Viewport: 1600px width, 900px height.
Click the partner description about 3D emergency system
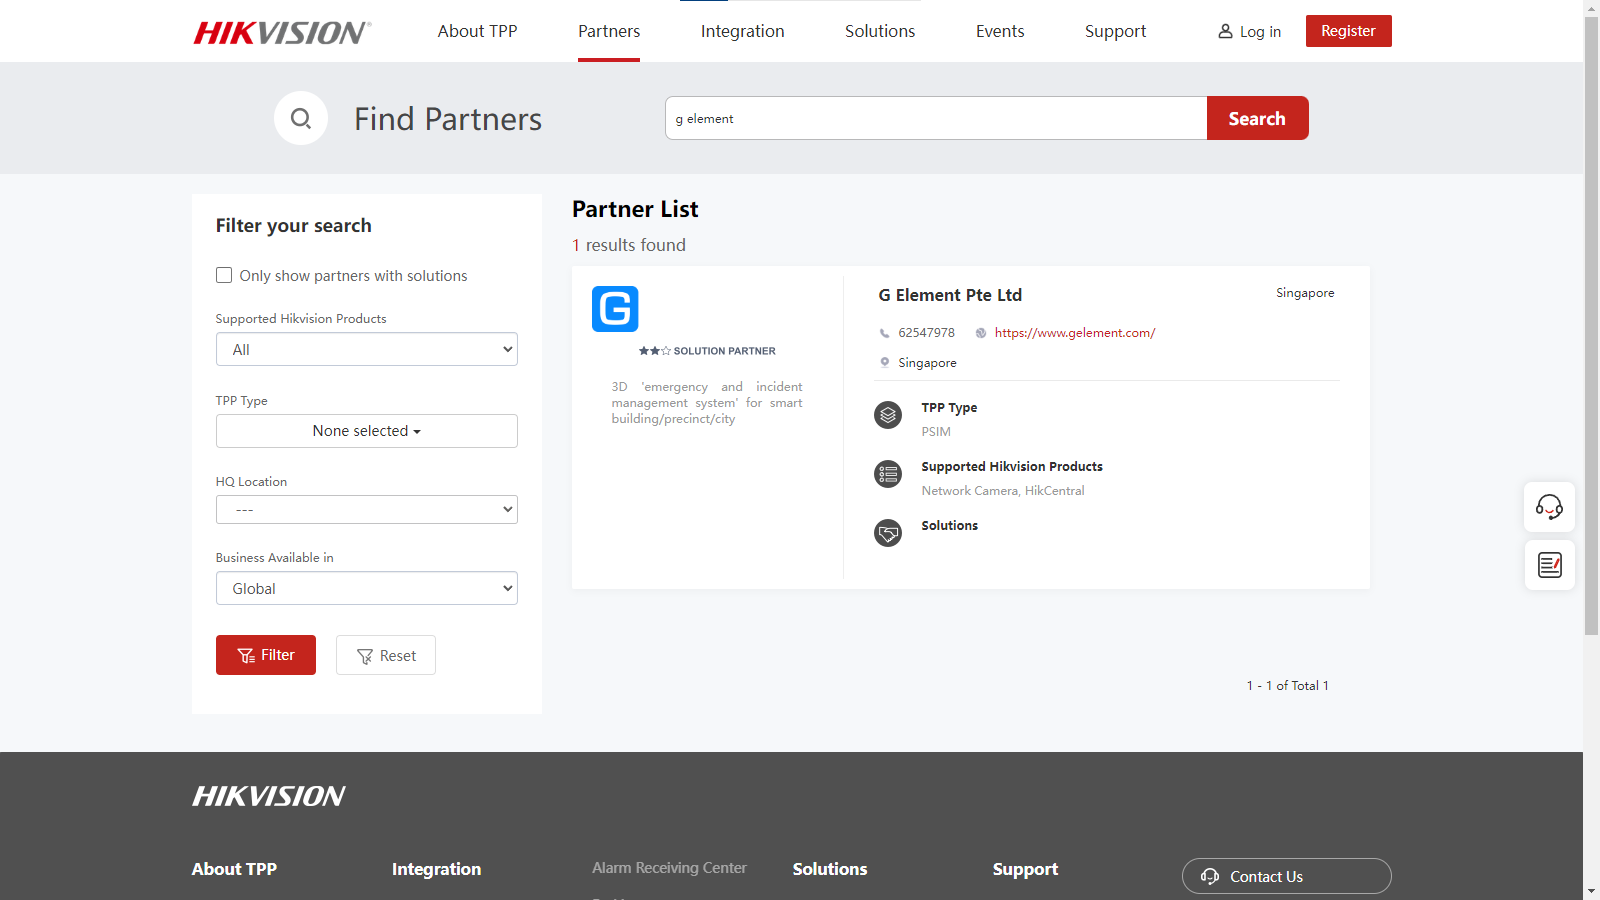pos(707,403)
